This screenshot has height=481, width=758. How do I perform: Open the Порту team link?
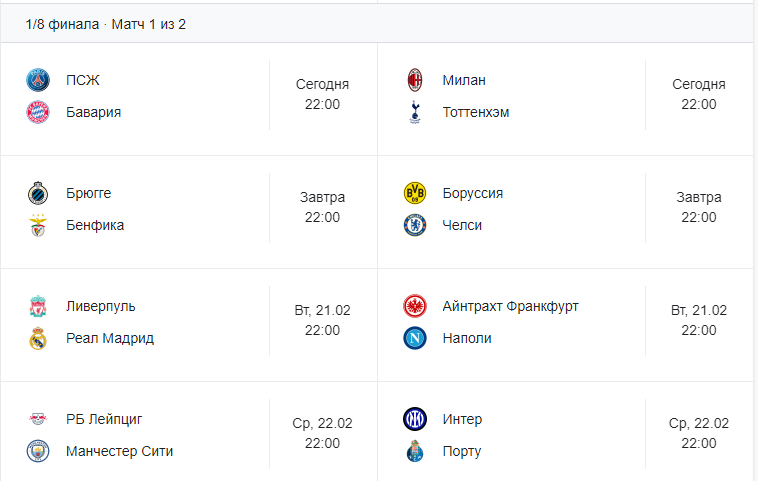[x=461, y=451]
